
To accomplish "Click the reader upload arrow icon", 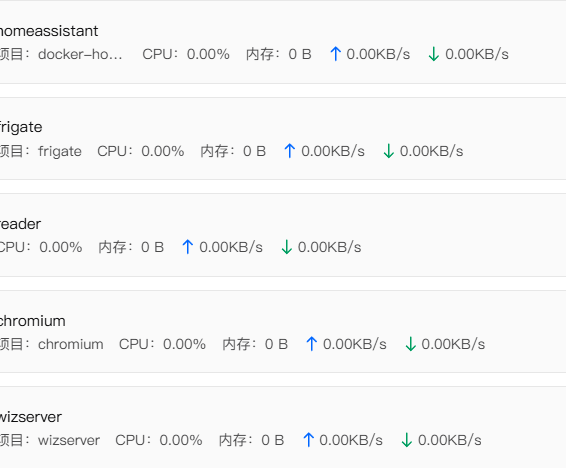I will (188, 247).
